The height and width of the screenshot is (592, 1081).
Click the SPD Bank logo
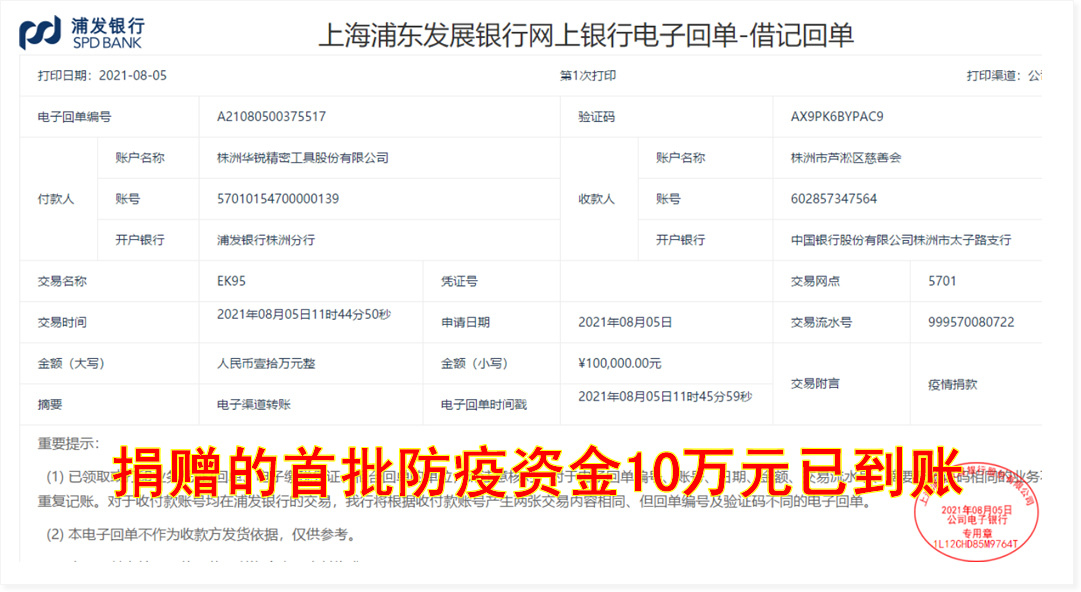click(82, 33)
